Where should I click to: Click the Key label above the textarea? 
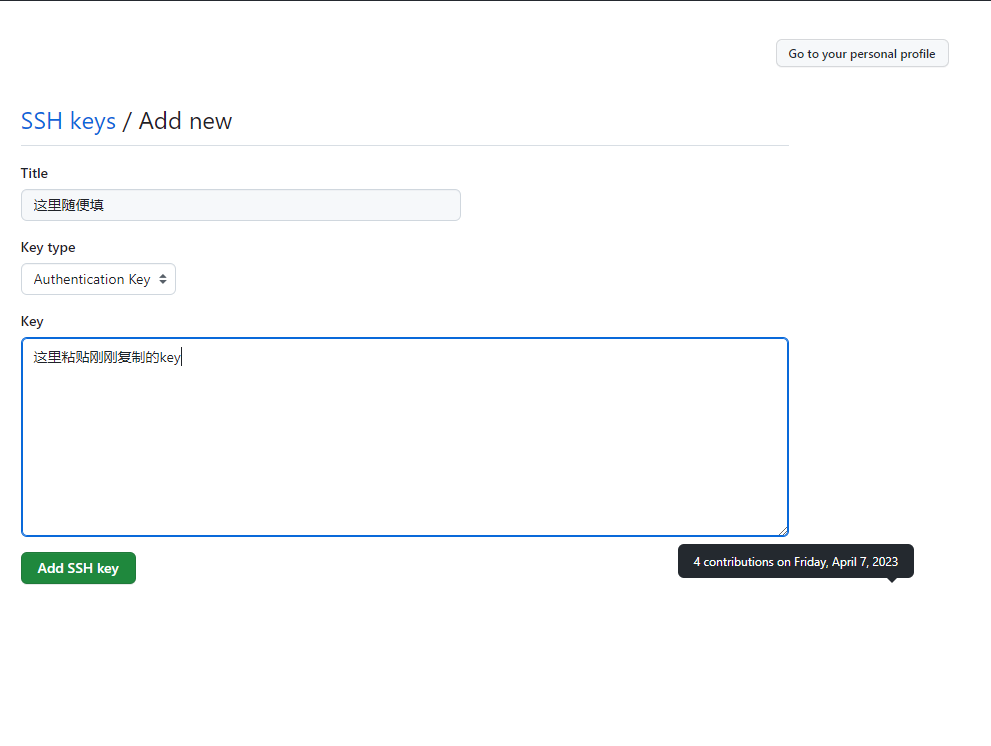click(32, 321)
